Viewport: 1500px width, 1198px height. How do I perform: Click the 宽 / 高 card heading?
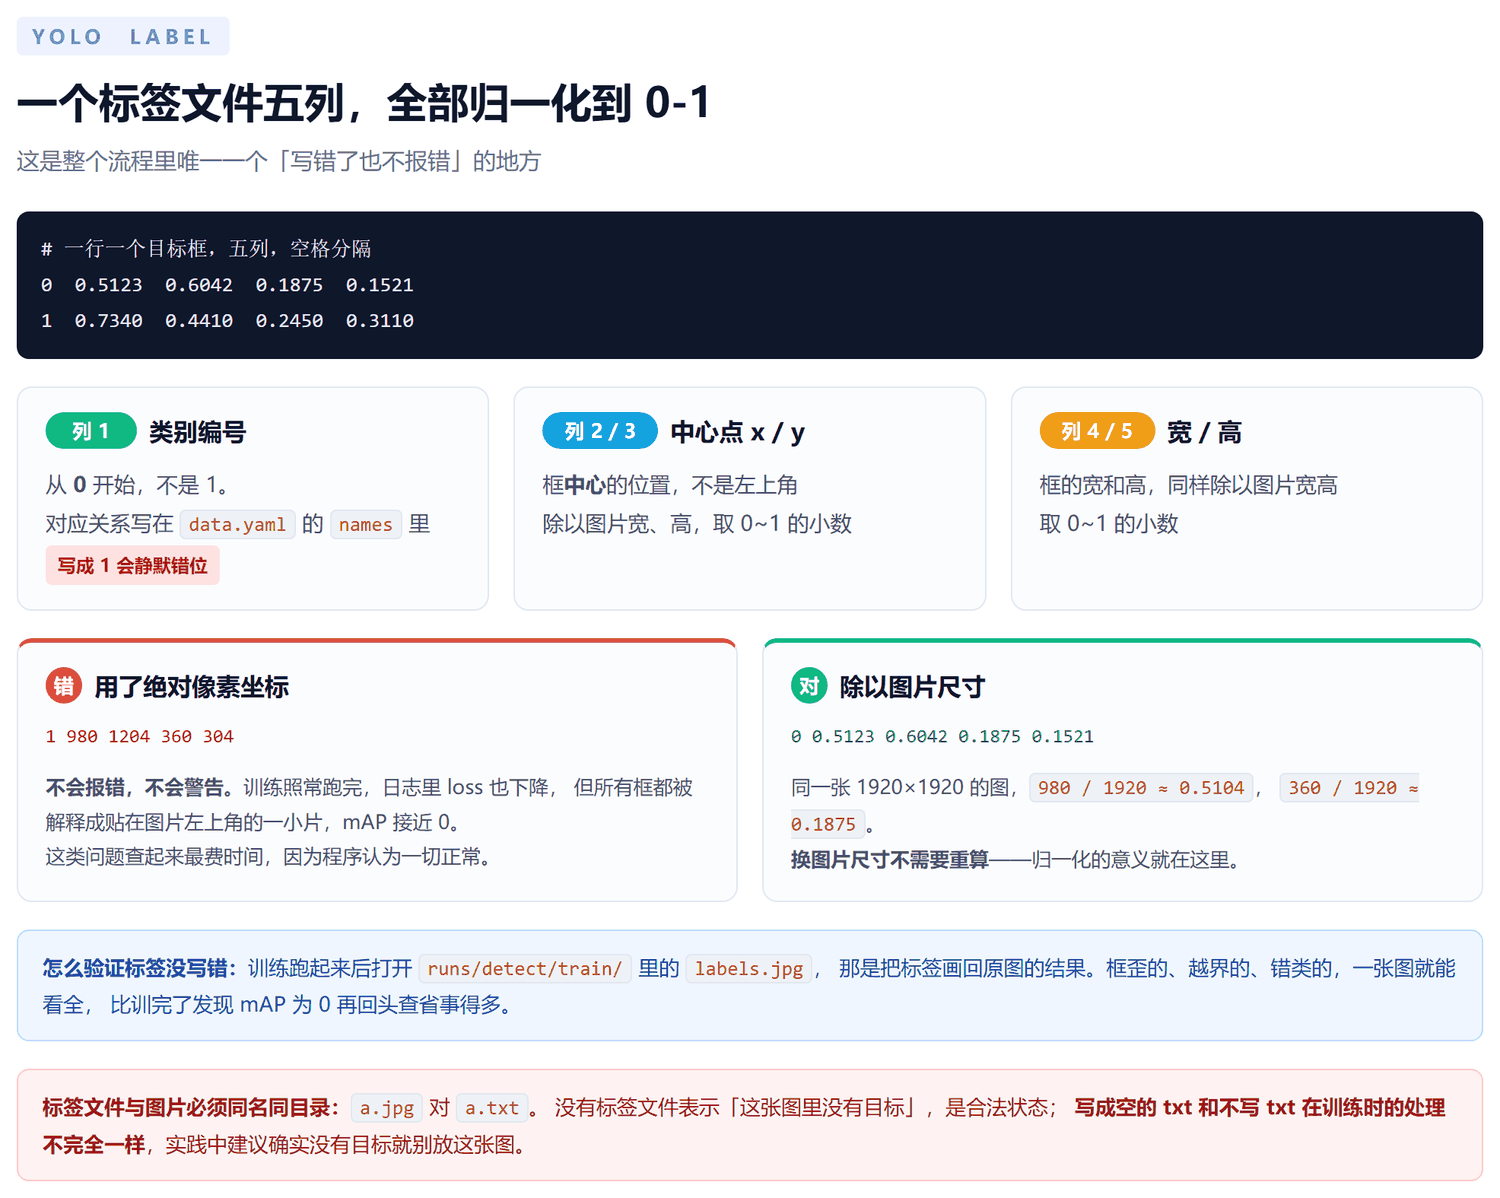coord(1204,432)
